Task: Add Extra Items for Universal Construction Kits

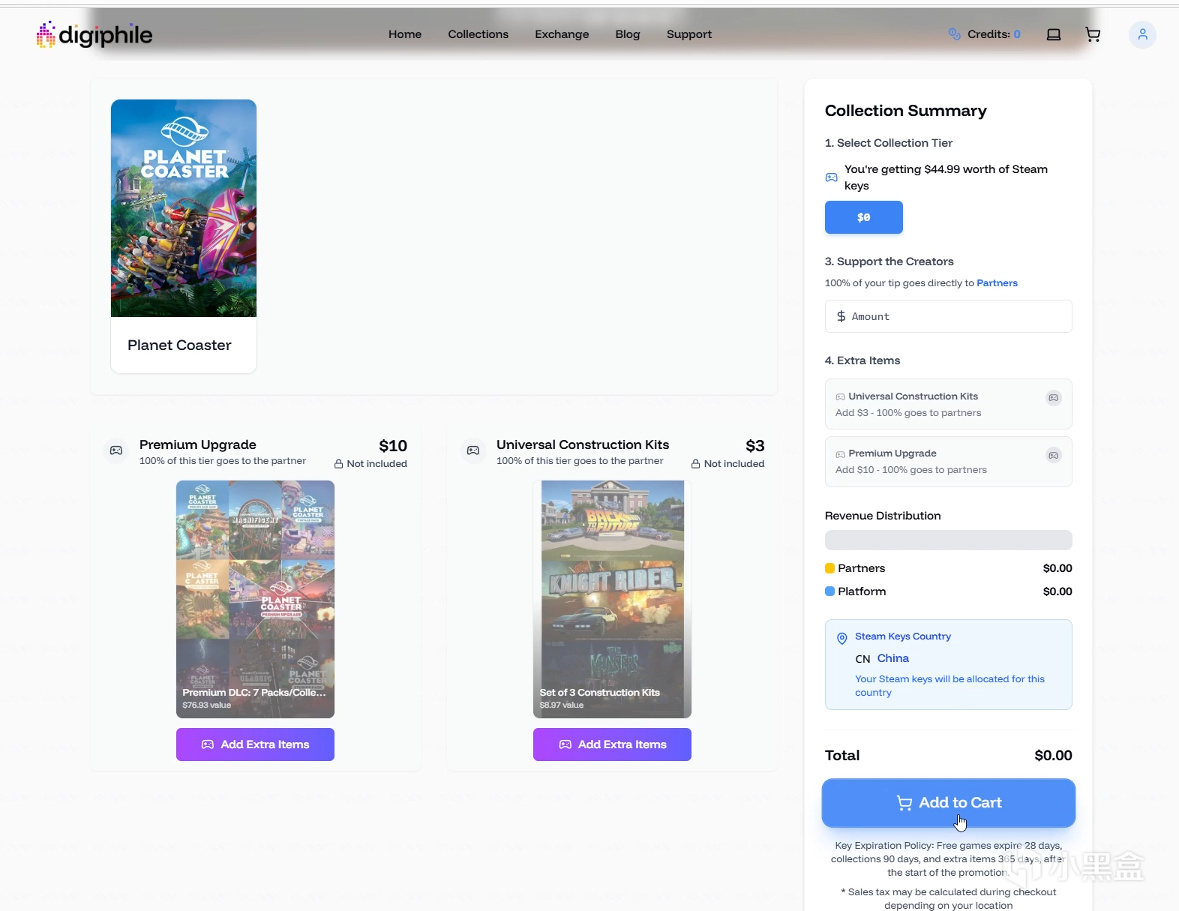Action: 612,744
